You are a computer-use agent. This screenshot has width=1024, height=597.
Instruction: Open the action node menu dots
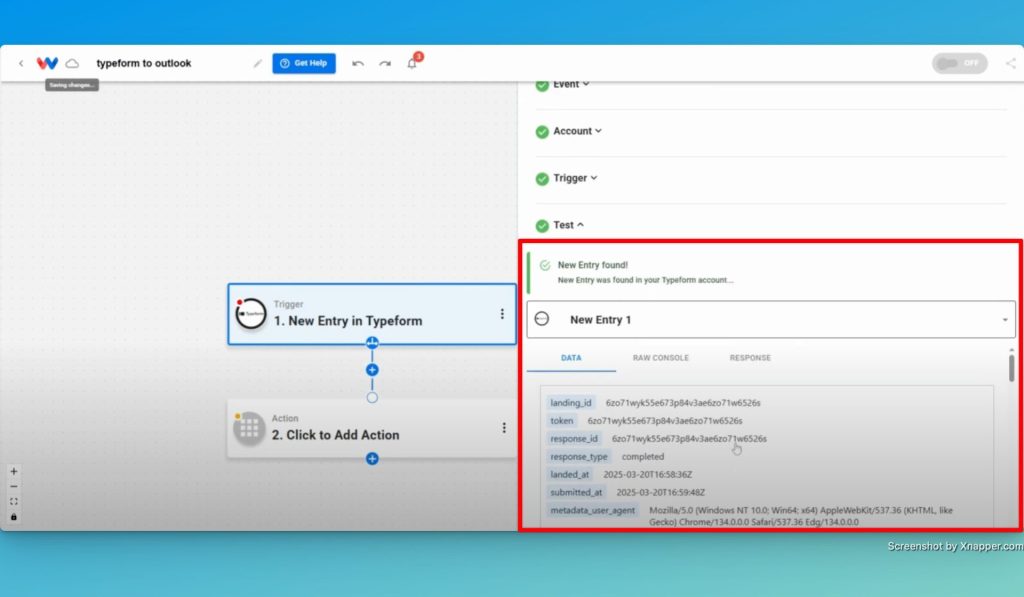tap(504, 428)
